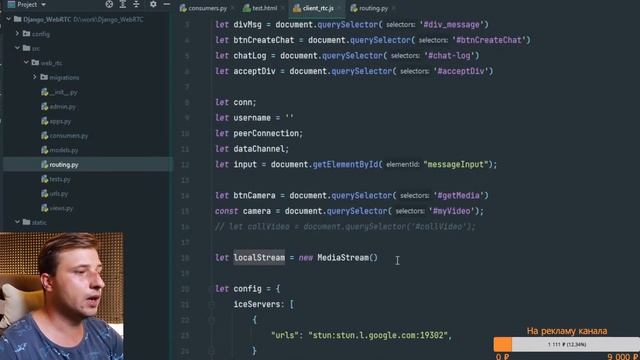640x360 pixels.
Task: Click the stun.l.google.com URL string
Action: click(378, 335)
